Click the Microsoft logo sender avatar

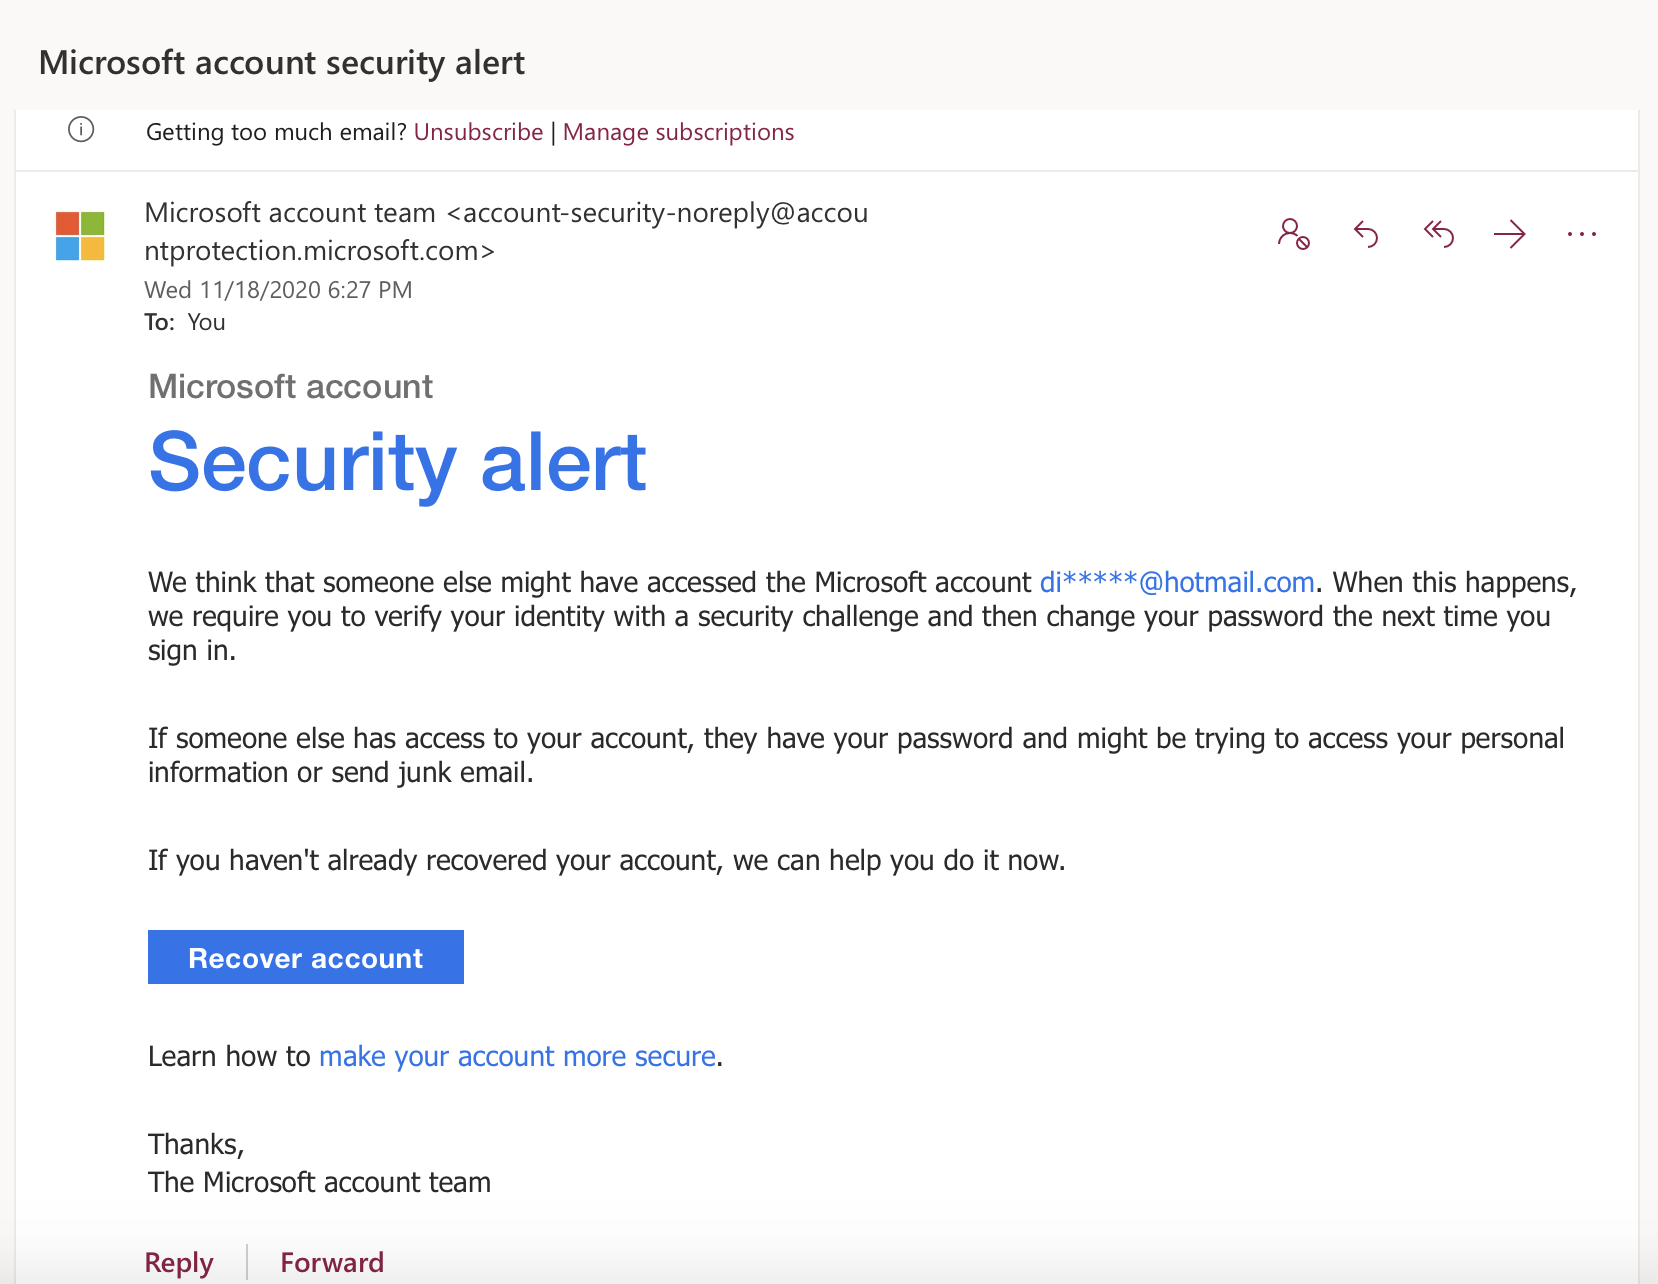tap(80, 236)
